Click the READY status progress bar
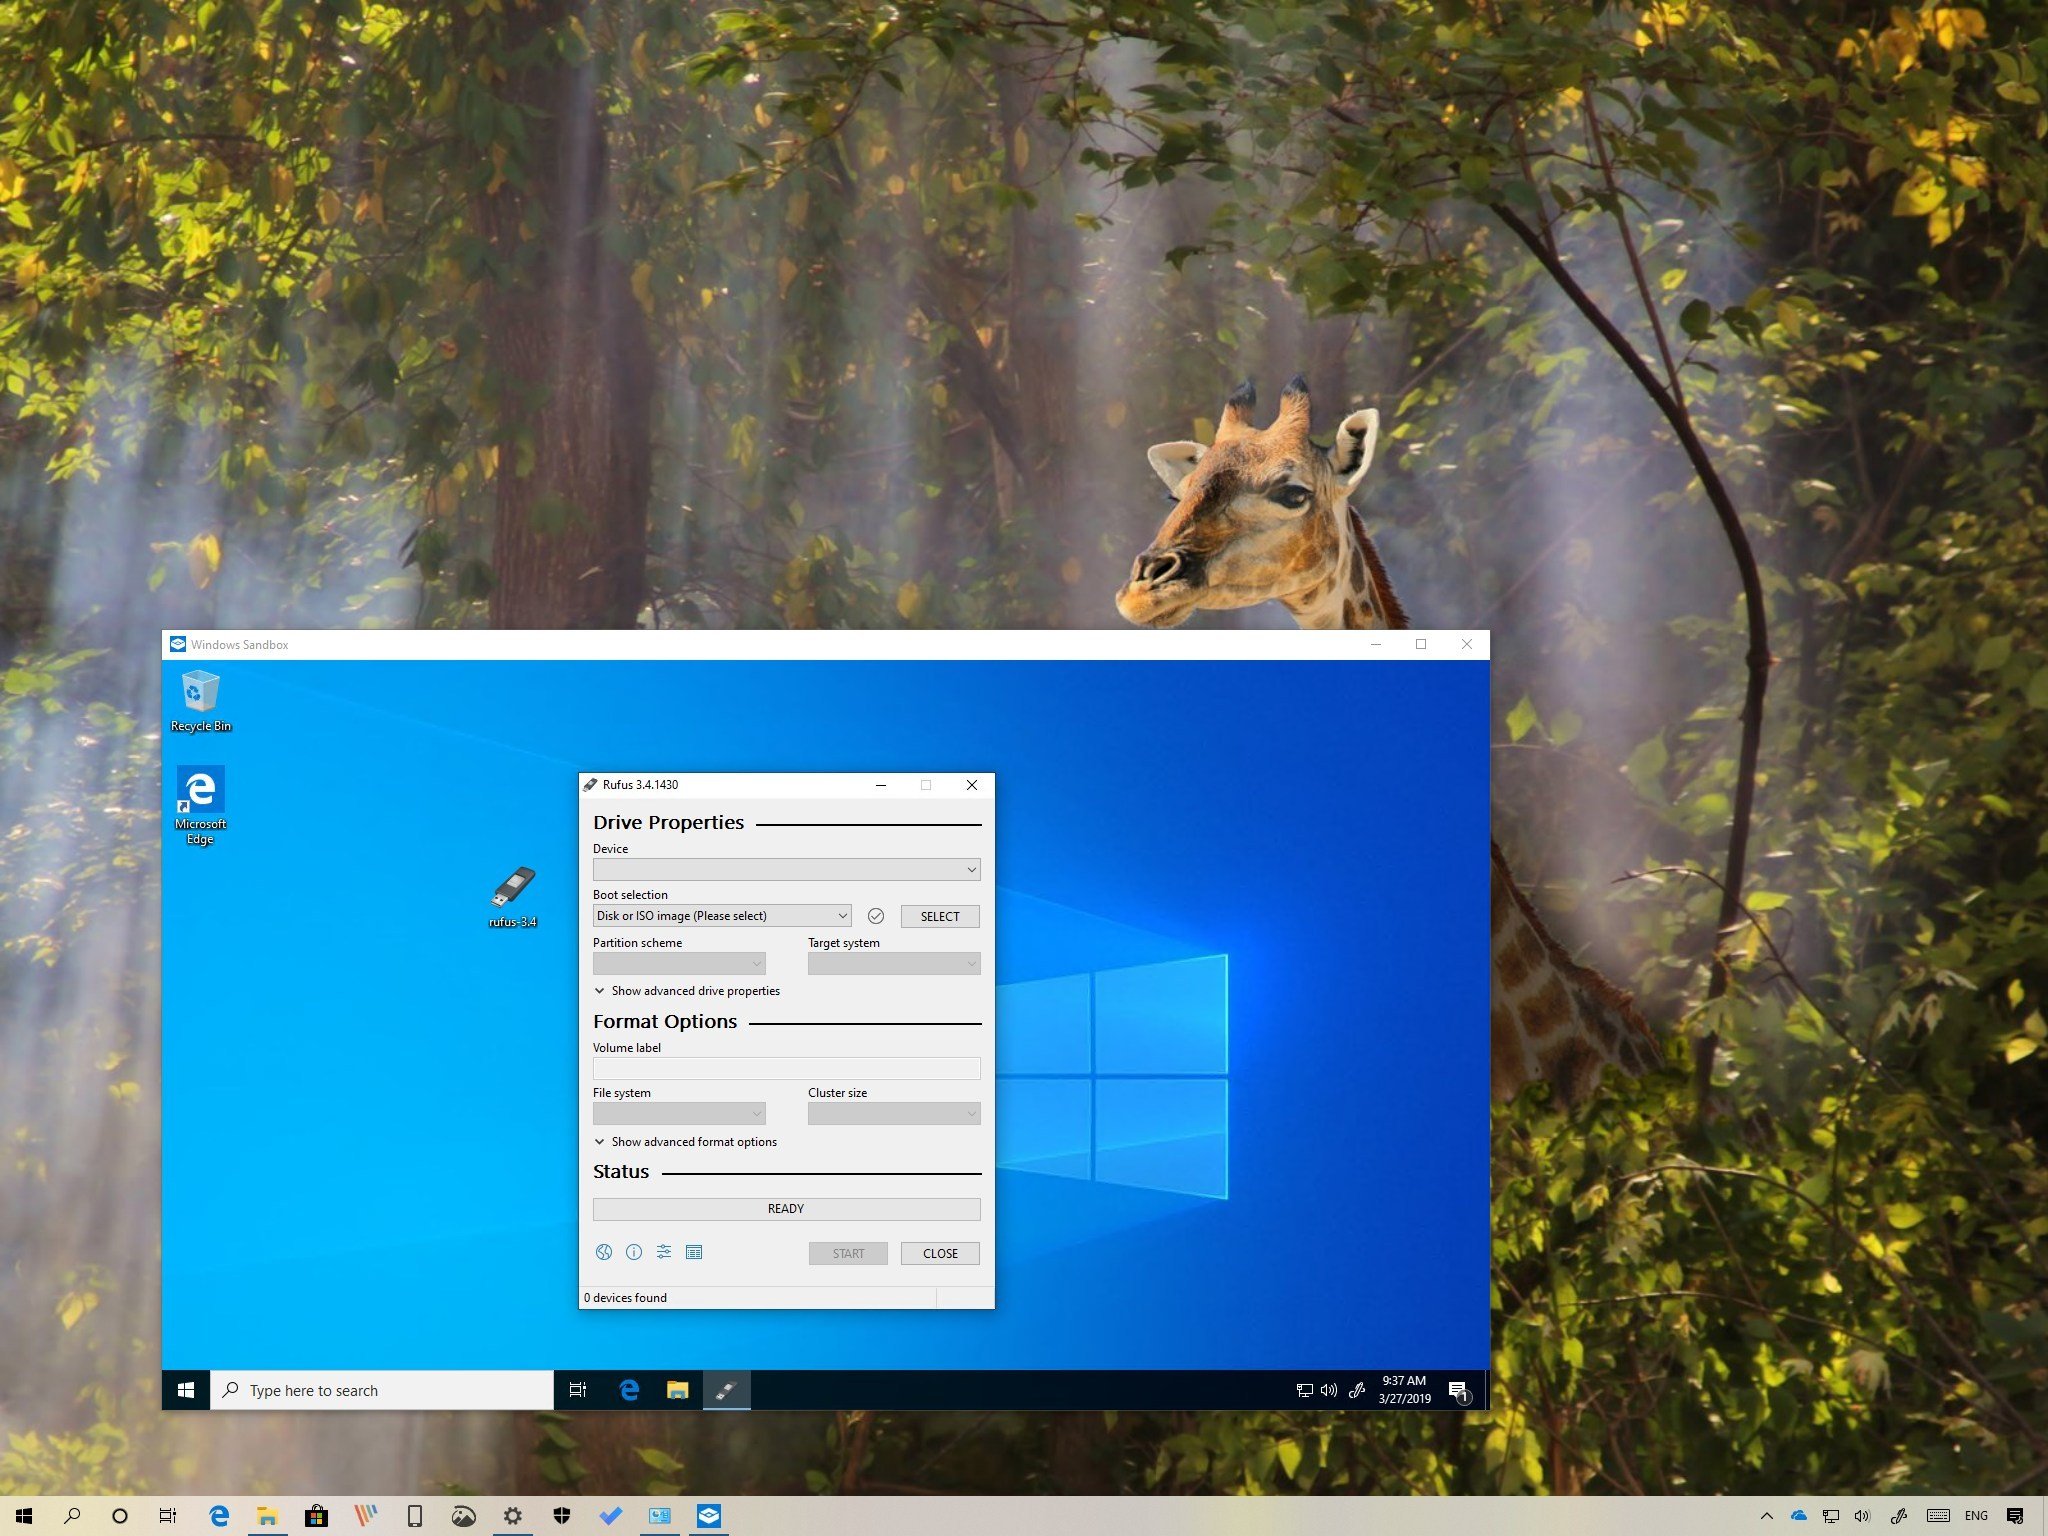This screenshot has height=1536, width=2048. point(786,1209)
